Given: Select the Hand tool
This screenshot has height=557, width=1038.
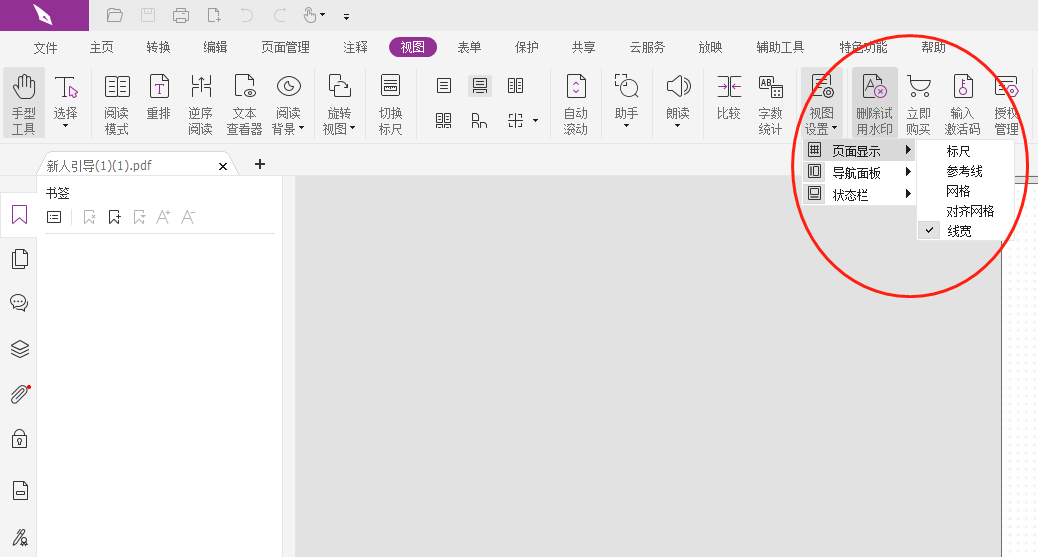Looking at the screenshot, I should pos(23,102).
